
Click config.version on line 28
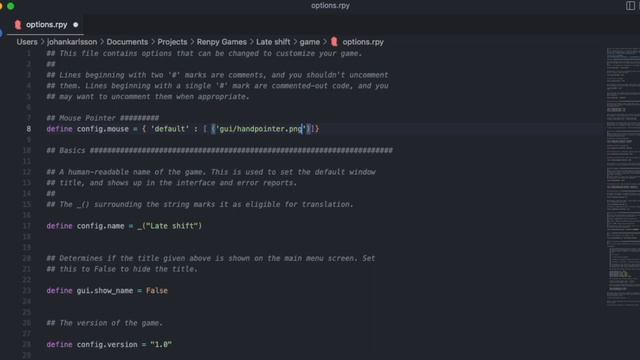point(107,344)
